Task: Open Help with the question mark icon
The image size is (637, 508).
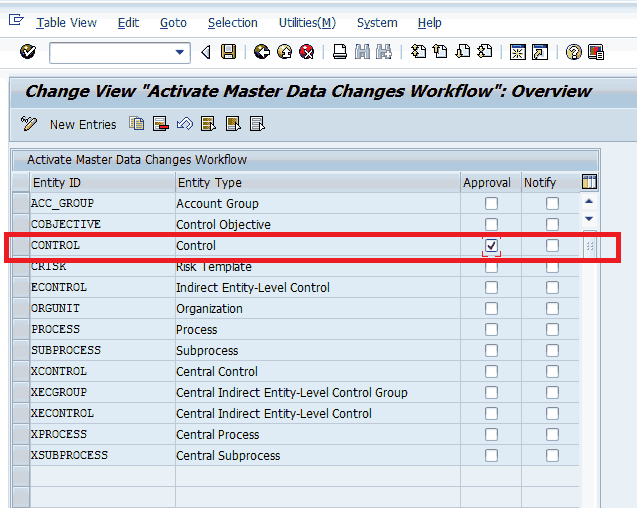Action: (x=573, y=52)
